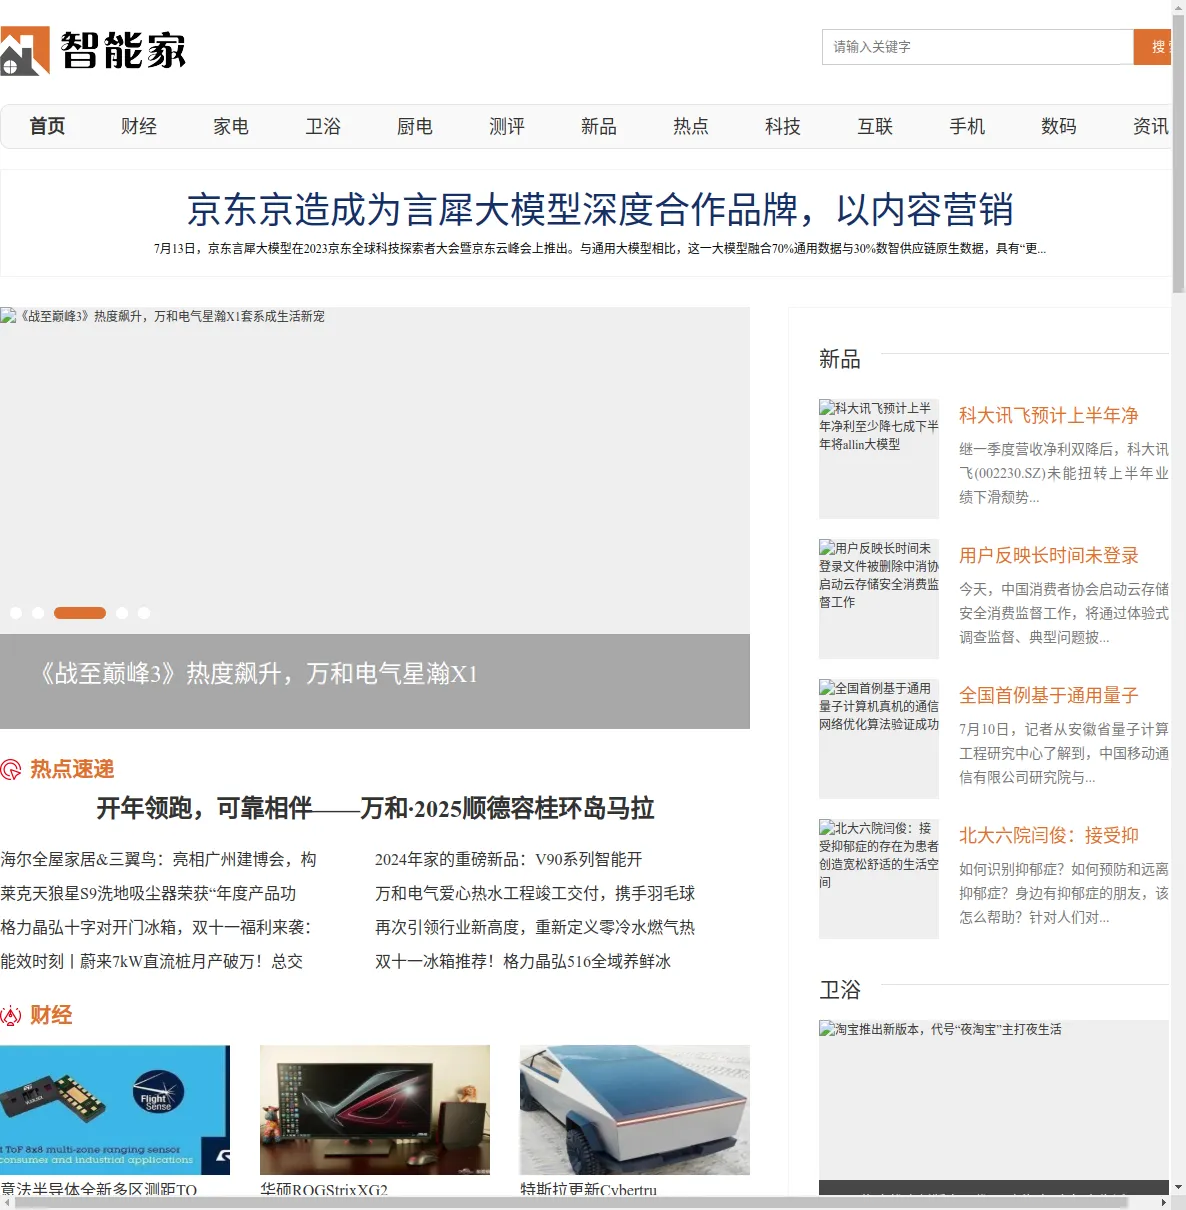Open the 手机 nav menu item

967,126
